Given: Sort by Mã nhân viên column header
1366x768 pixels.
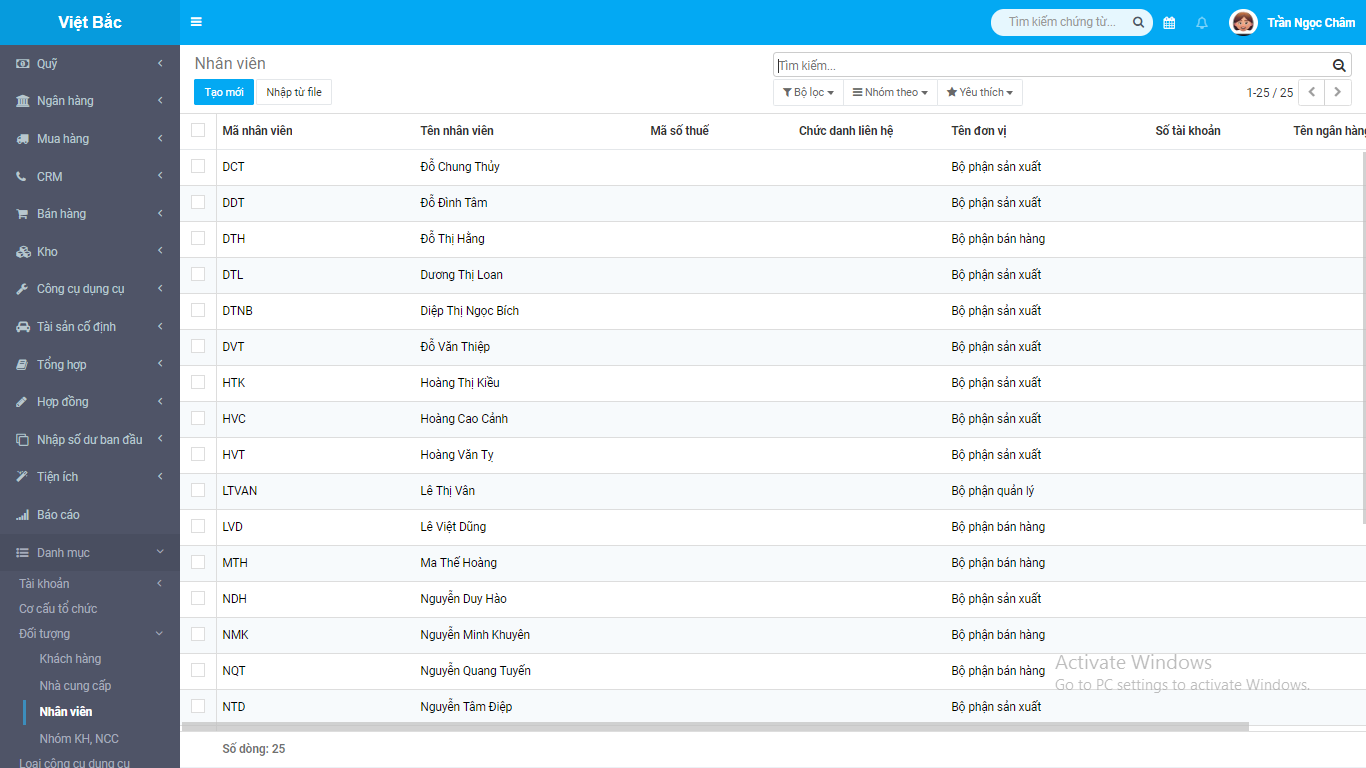Looking at the screenshot, I should tap(257, 131).
